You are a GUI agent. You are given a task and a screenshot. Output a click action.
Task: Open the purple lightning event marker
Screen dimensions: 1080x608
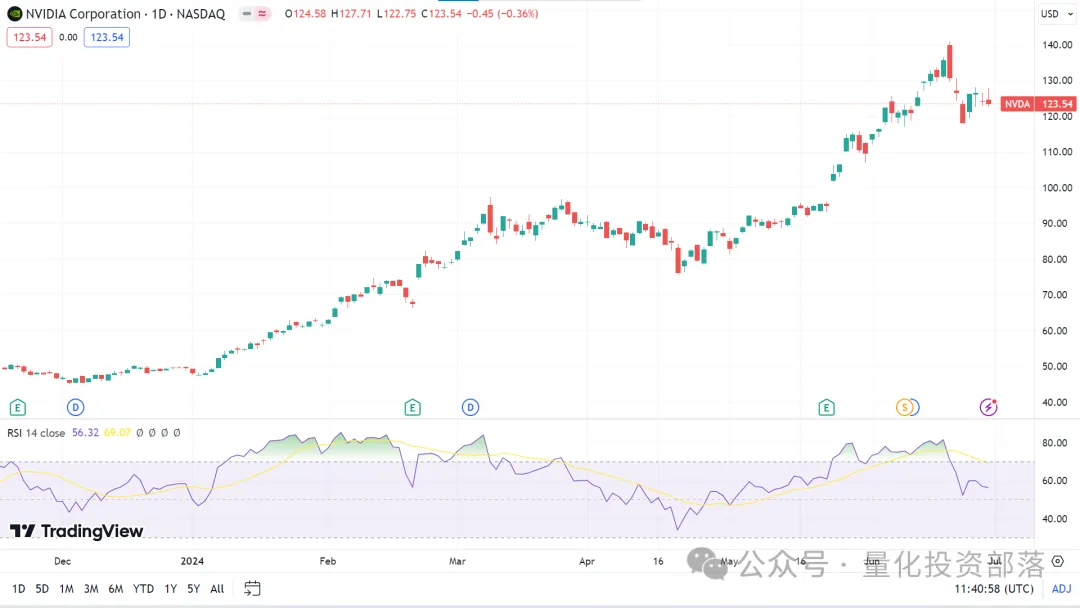988,408
